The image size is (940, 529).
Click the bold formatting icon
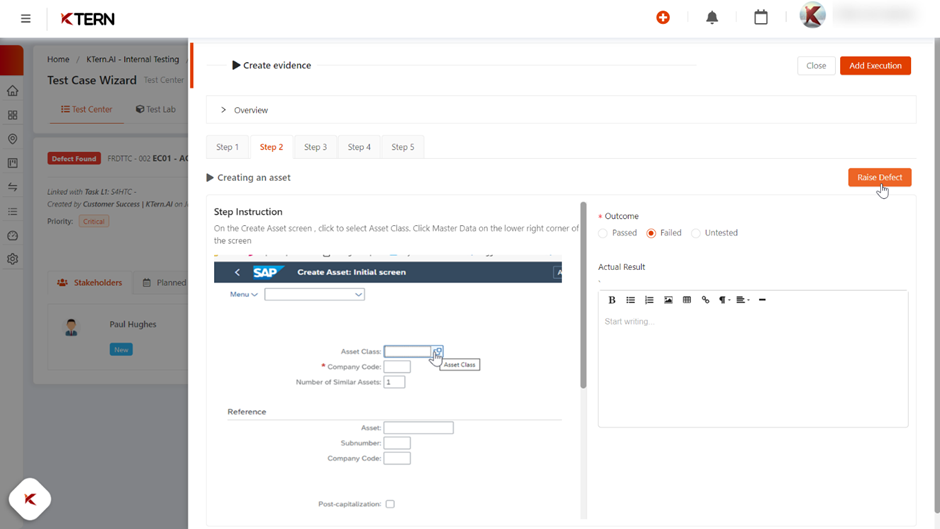coord(612,300)
